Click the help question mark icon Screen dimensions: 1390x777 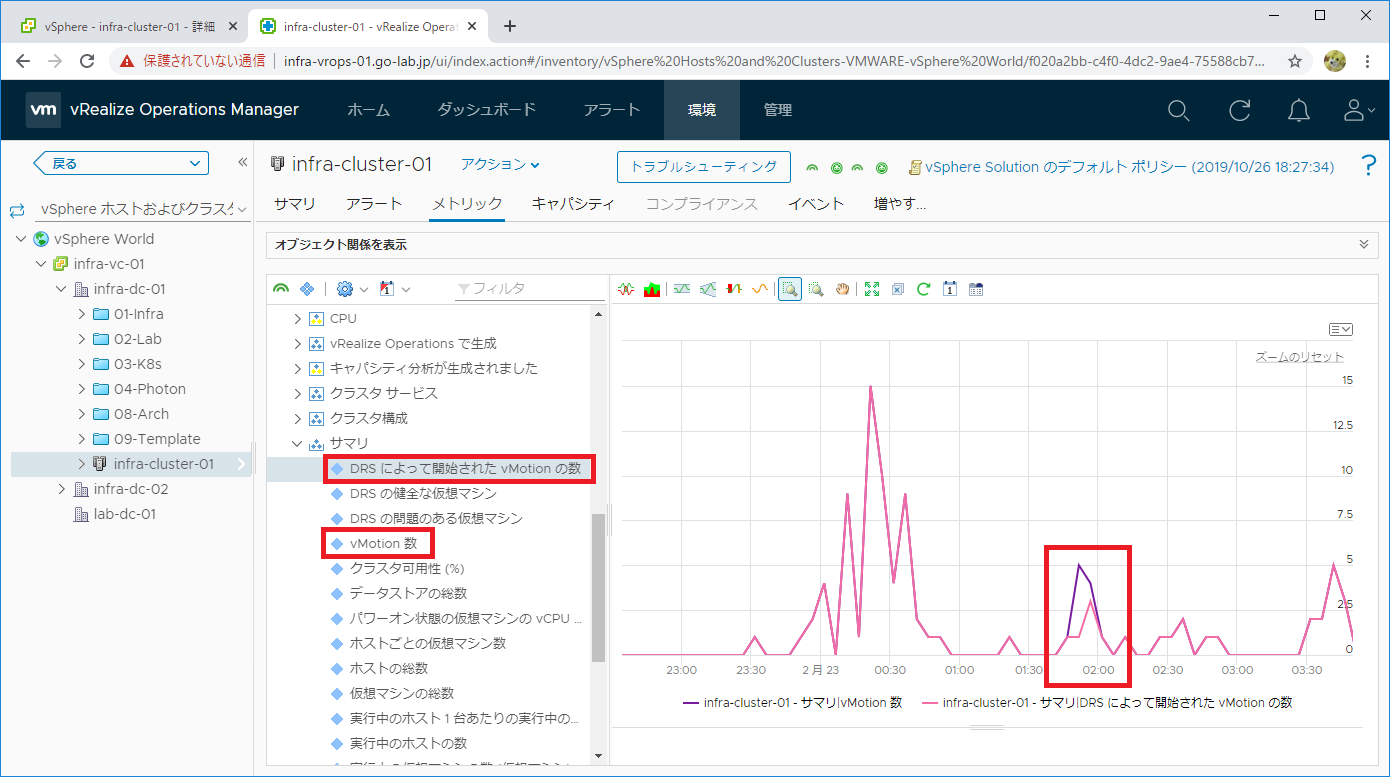(1369, 166)
